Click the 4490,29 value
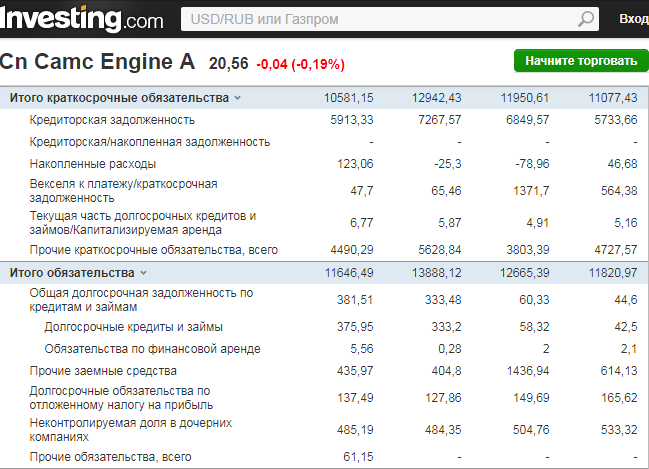 click(x=352, y=250)
